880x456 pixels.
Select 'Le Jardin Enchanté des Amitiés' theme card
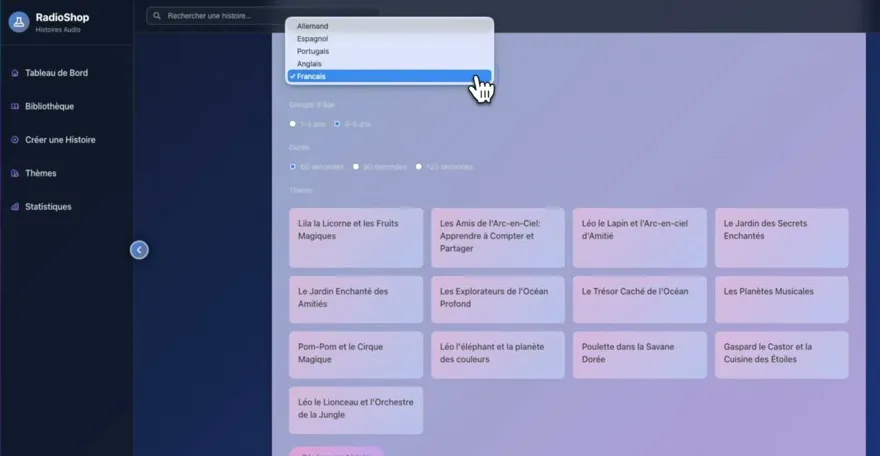356,300
